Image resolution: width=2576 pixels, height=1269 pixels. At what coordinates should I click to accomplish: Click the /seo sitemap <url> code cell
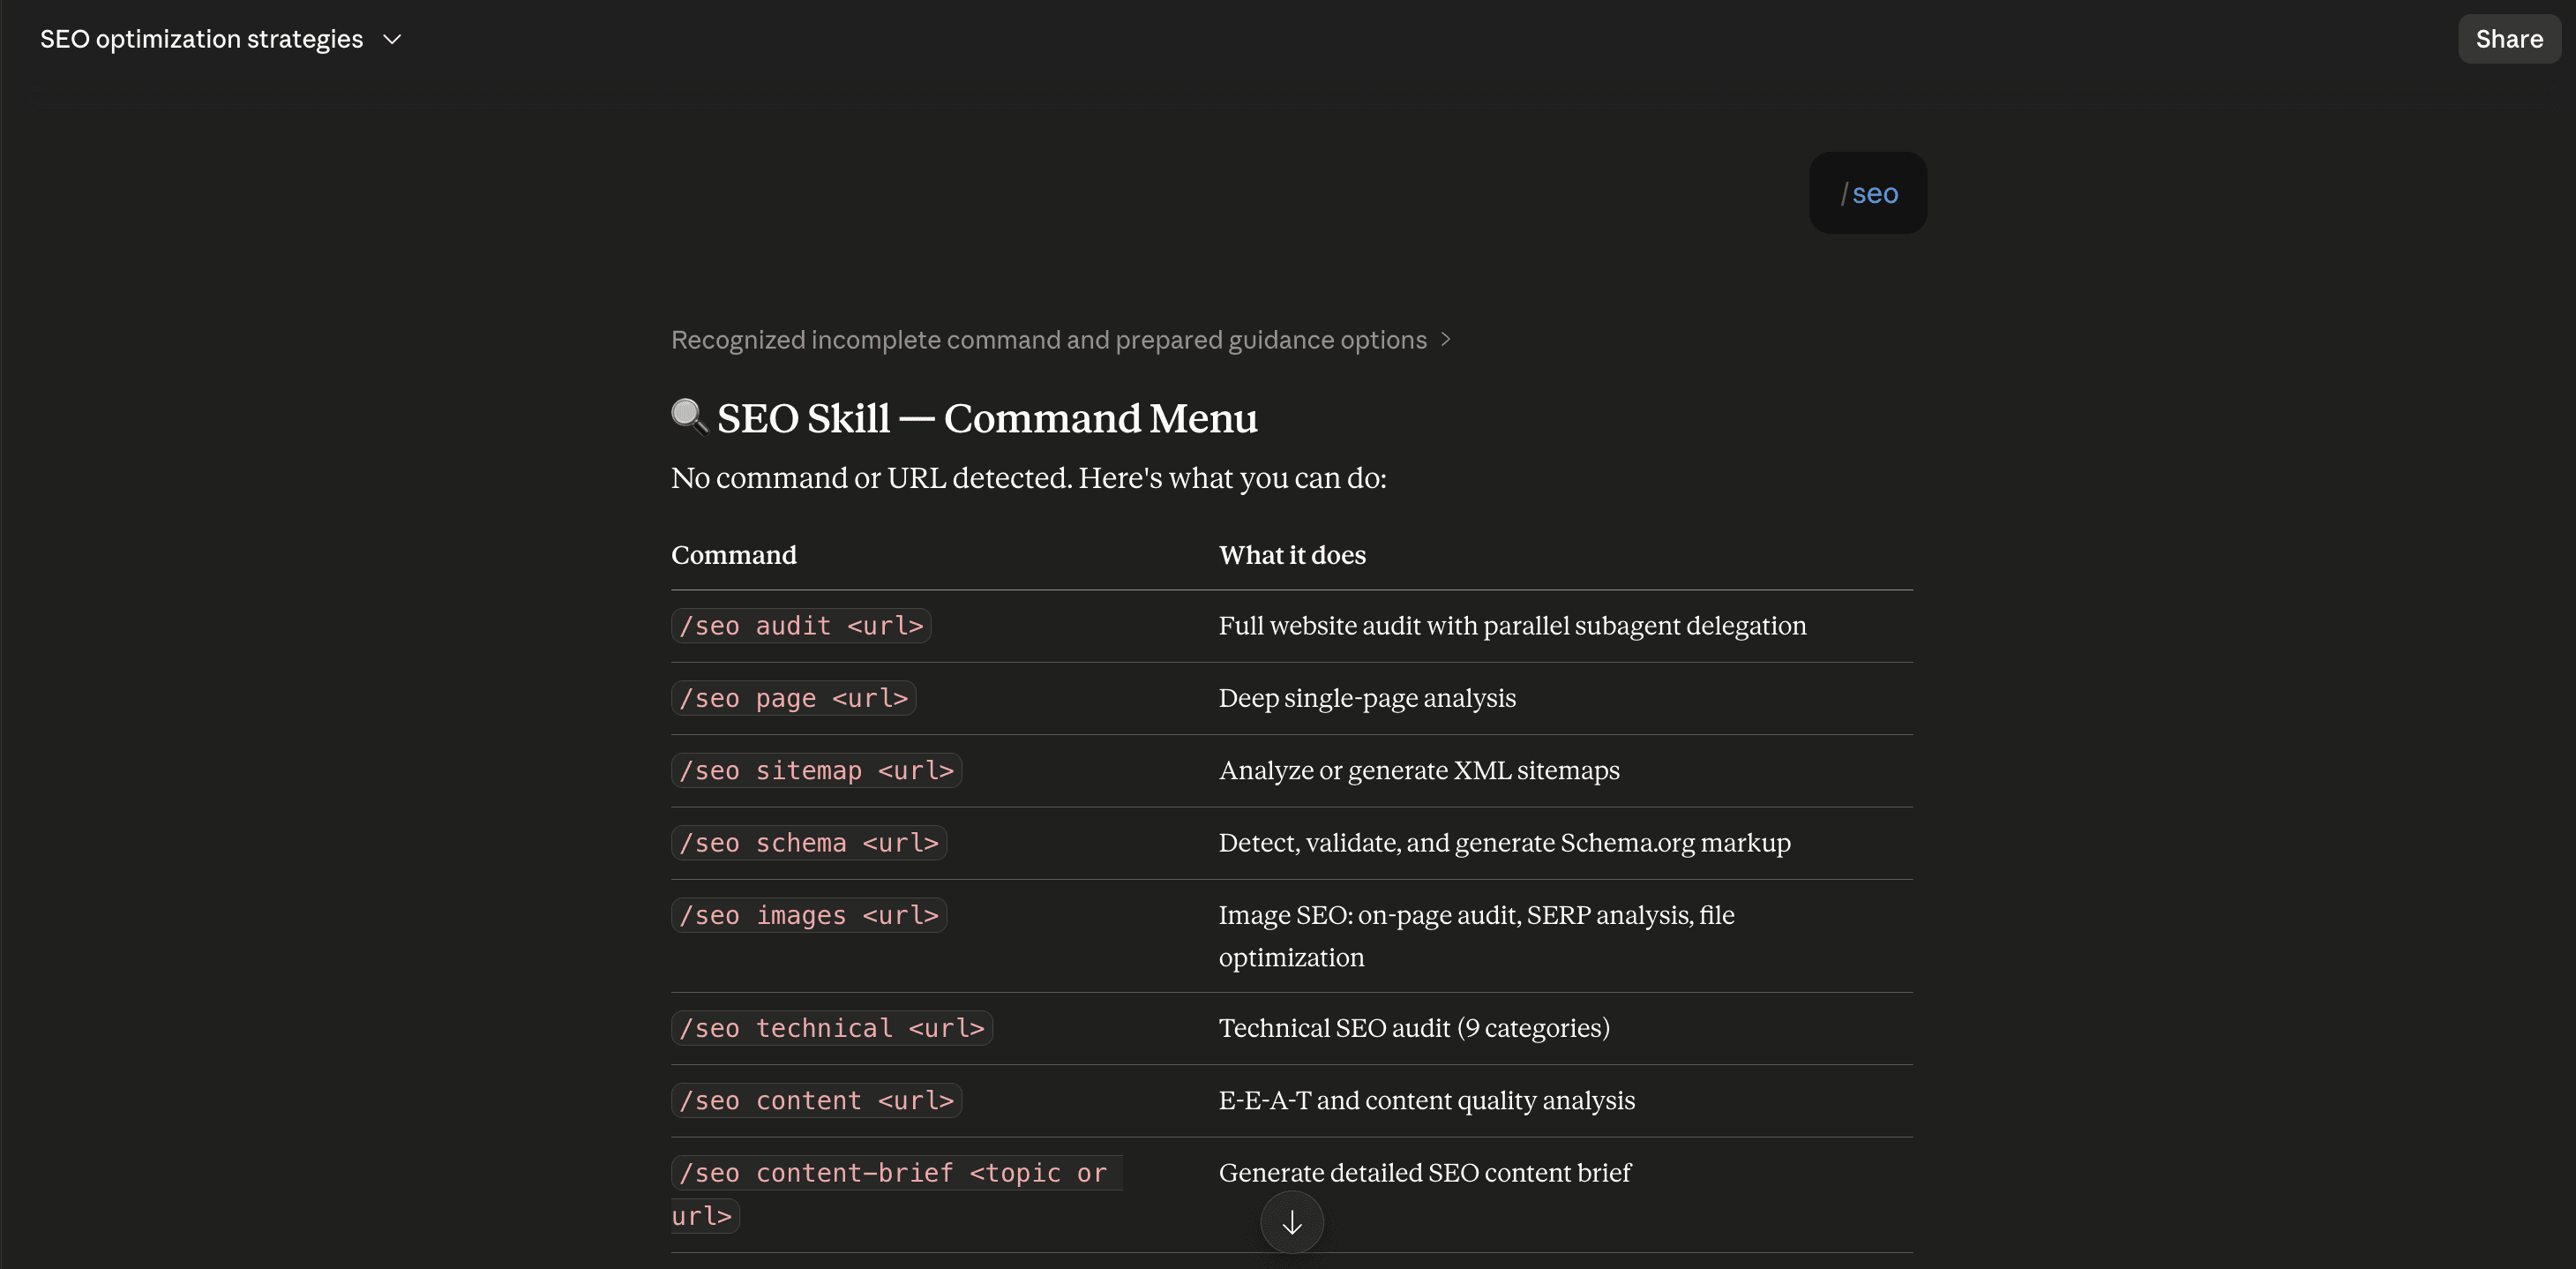pyautogui.click(x=816, y=770)
